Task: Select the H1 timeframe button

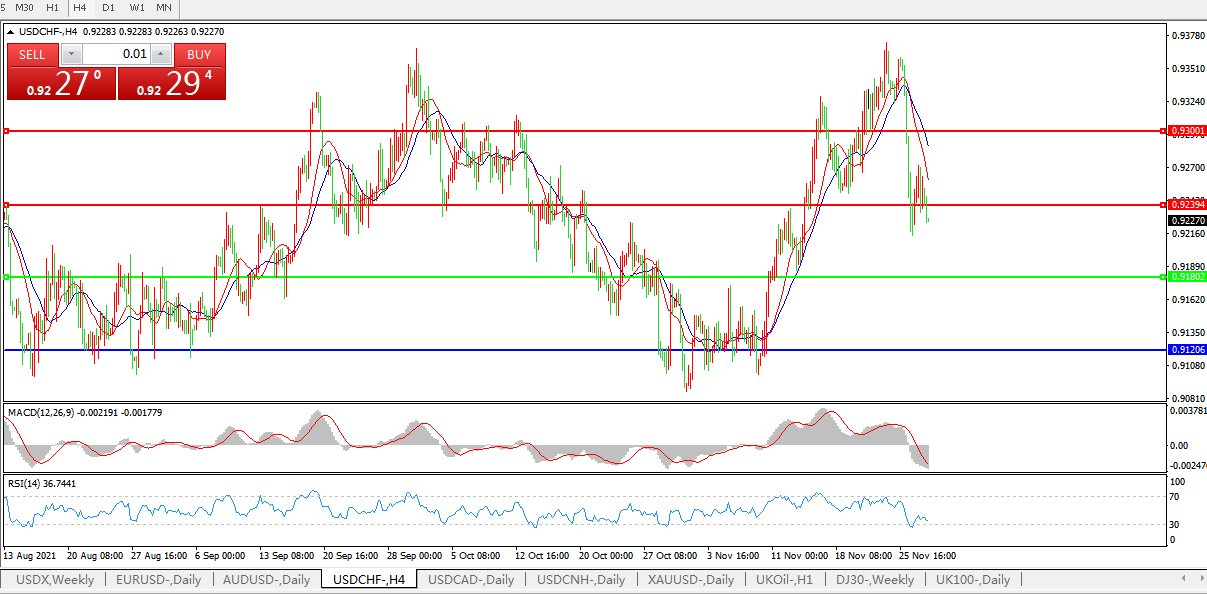Action: pyautogui.click(x=53, y=8)
